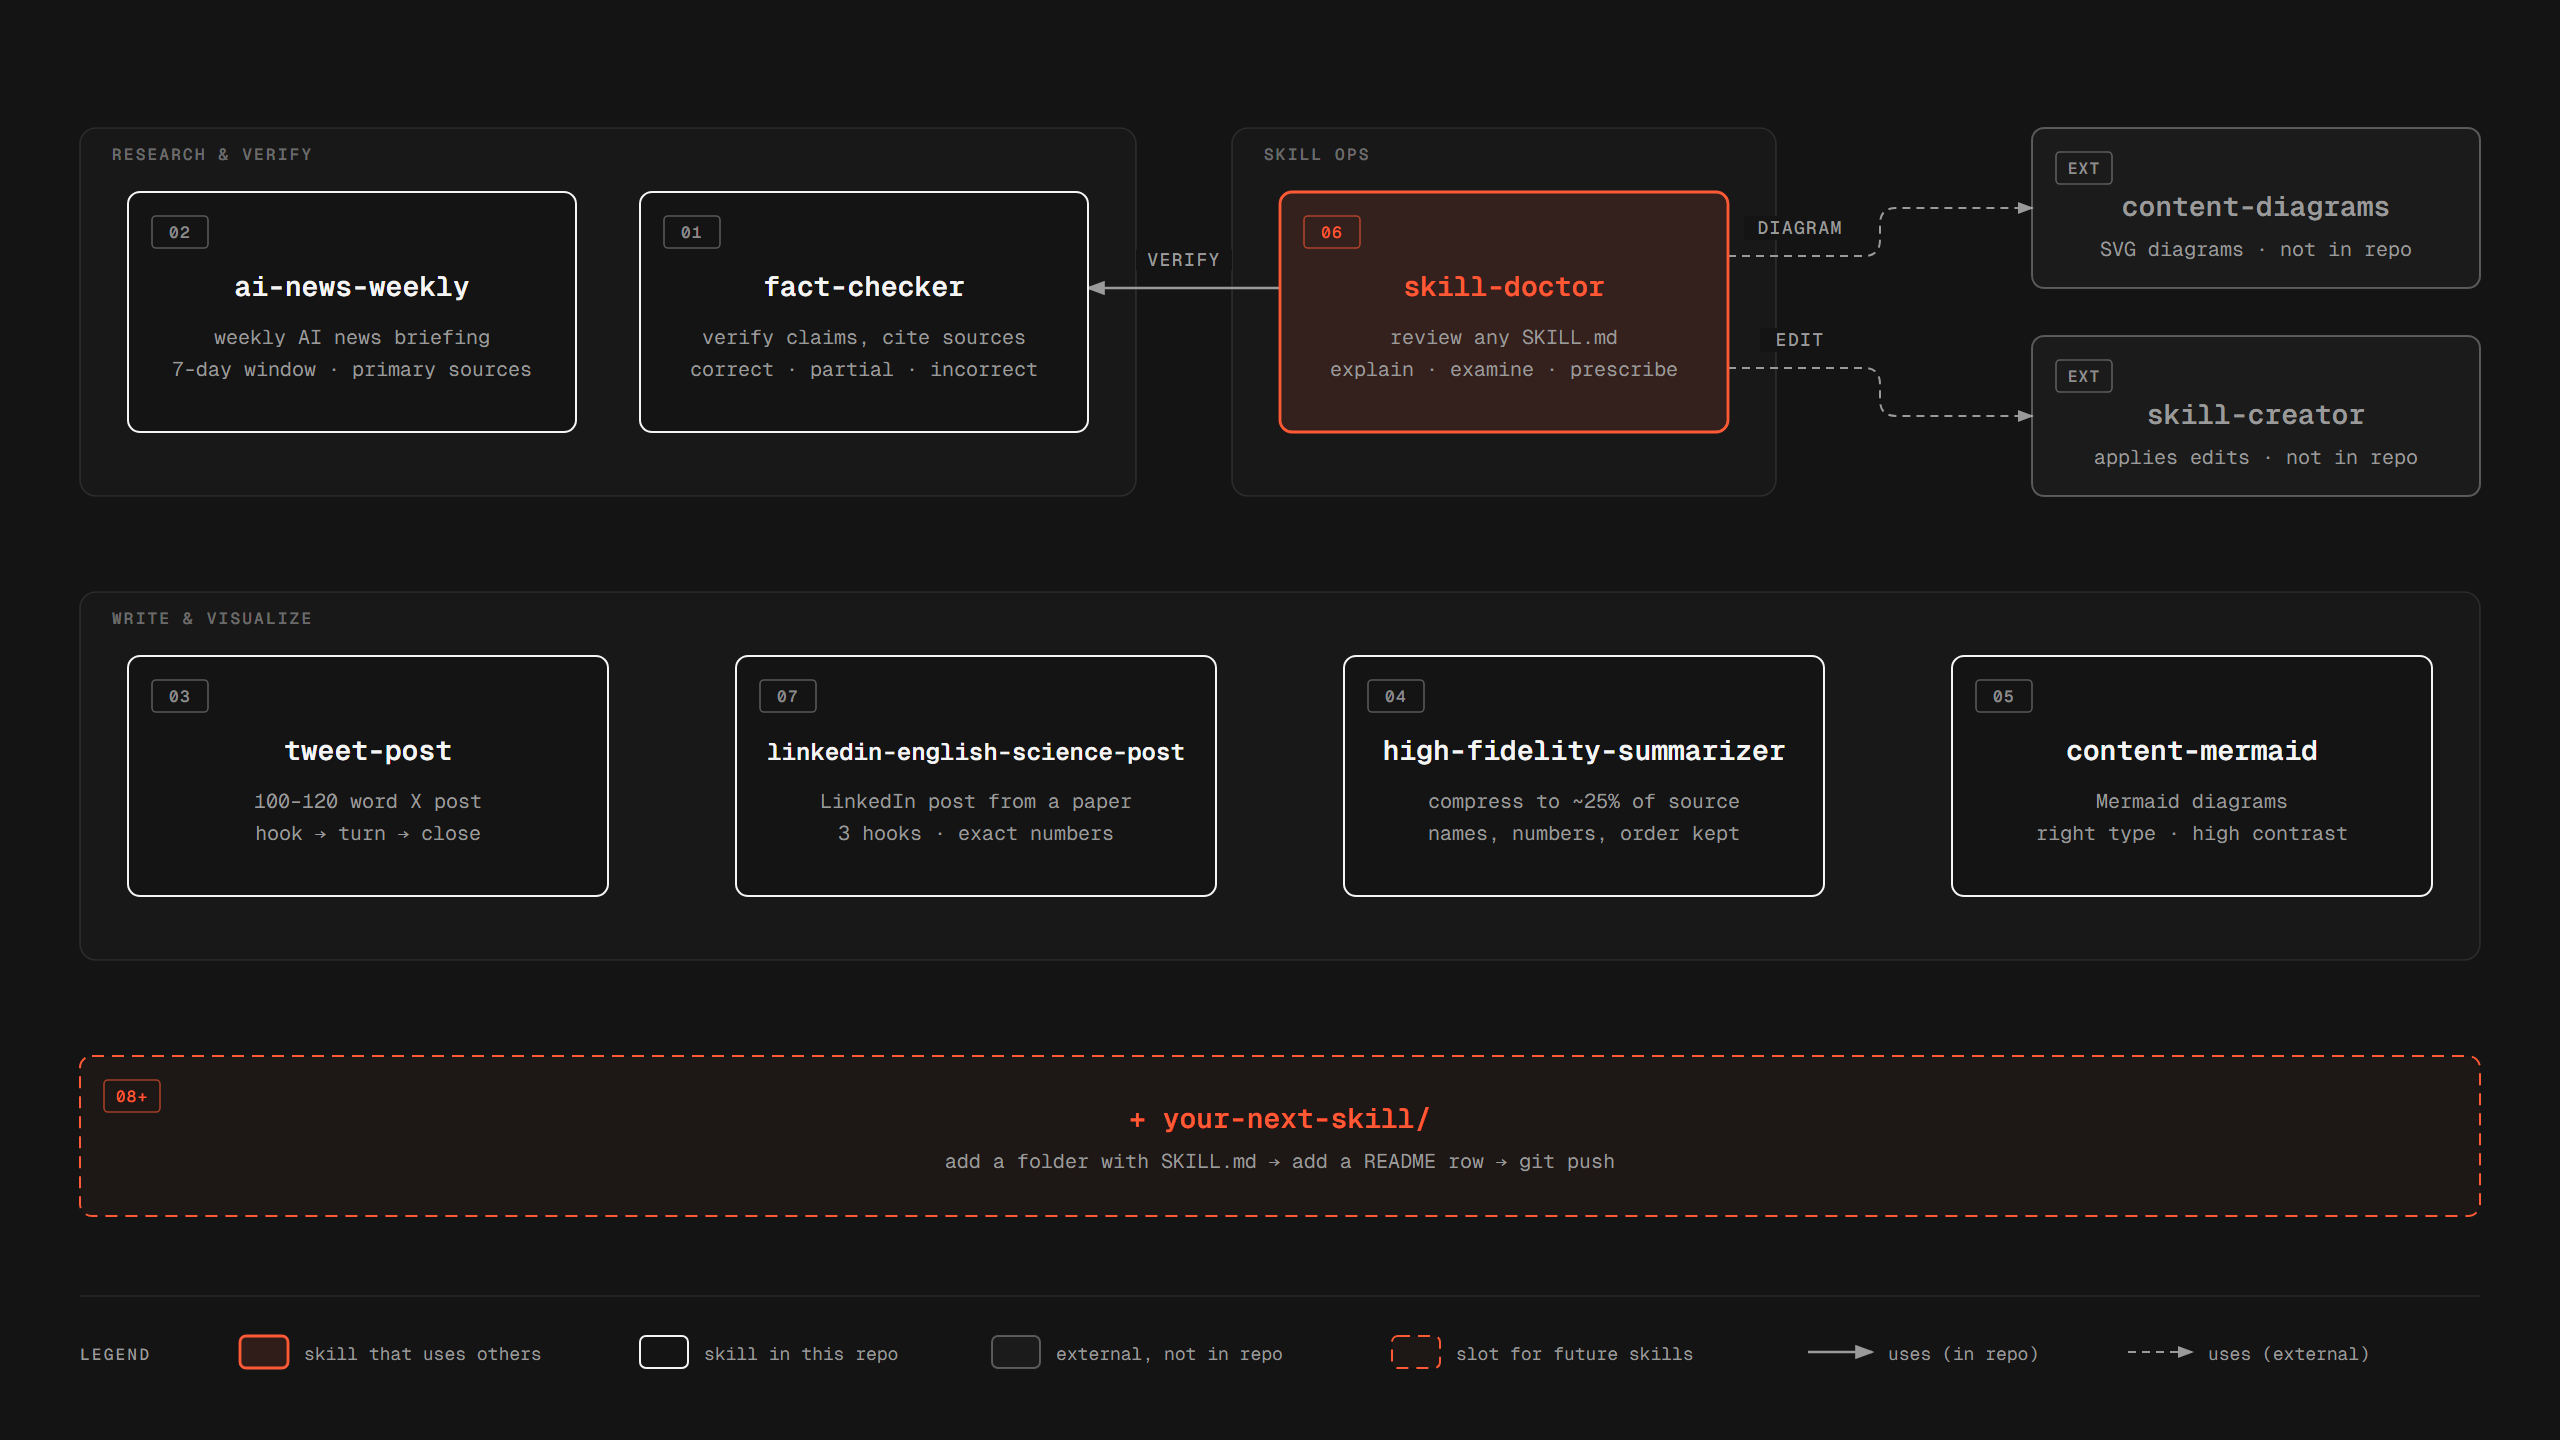Click the 05 badge on content-mermaid
This screenshot has width=2560, height=1440.
[x=2003, y=696]
